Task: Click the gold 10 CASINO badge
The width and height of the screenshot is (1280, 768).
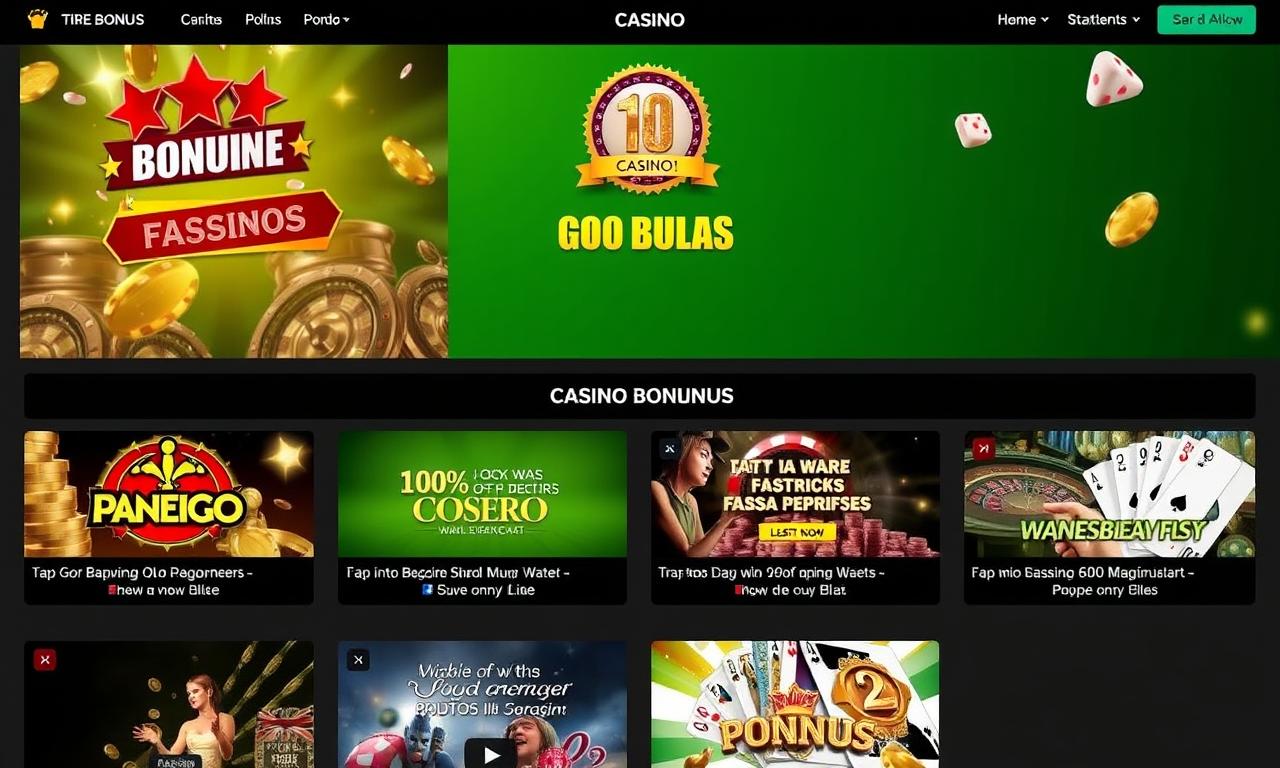Action: [648, 128]
